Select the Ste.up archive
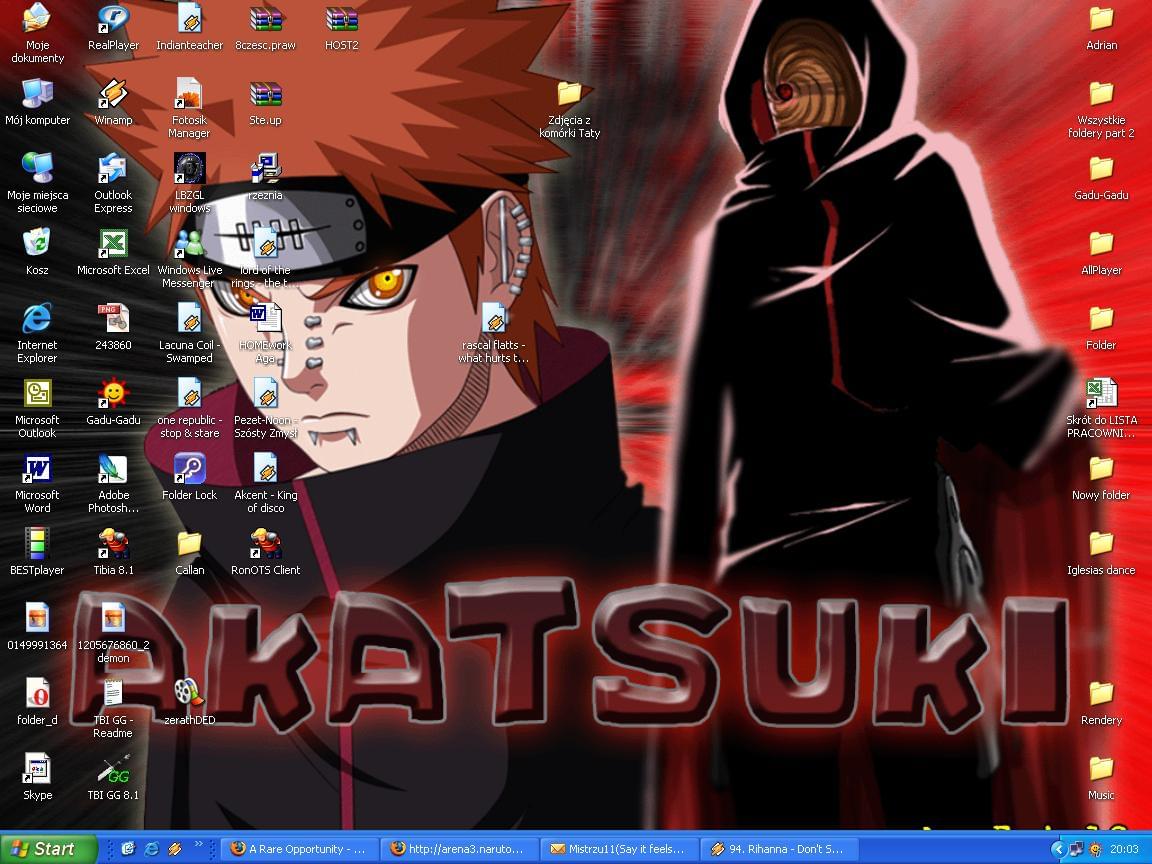Viewport: 1152px width, 864px height. click(x=265, y=93)
